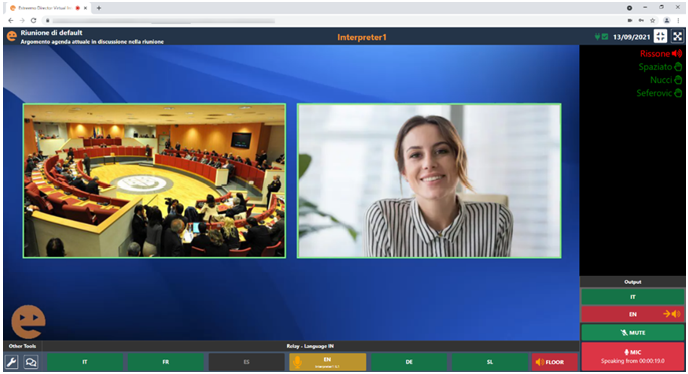The width and height of the screenshot is (688, 374).
Task: Click the orange arrow speaker icon on EN output
Action: tap(672, 314)
